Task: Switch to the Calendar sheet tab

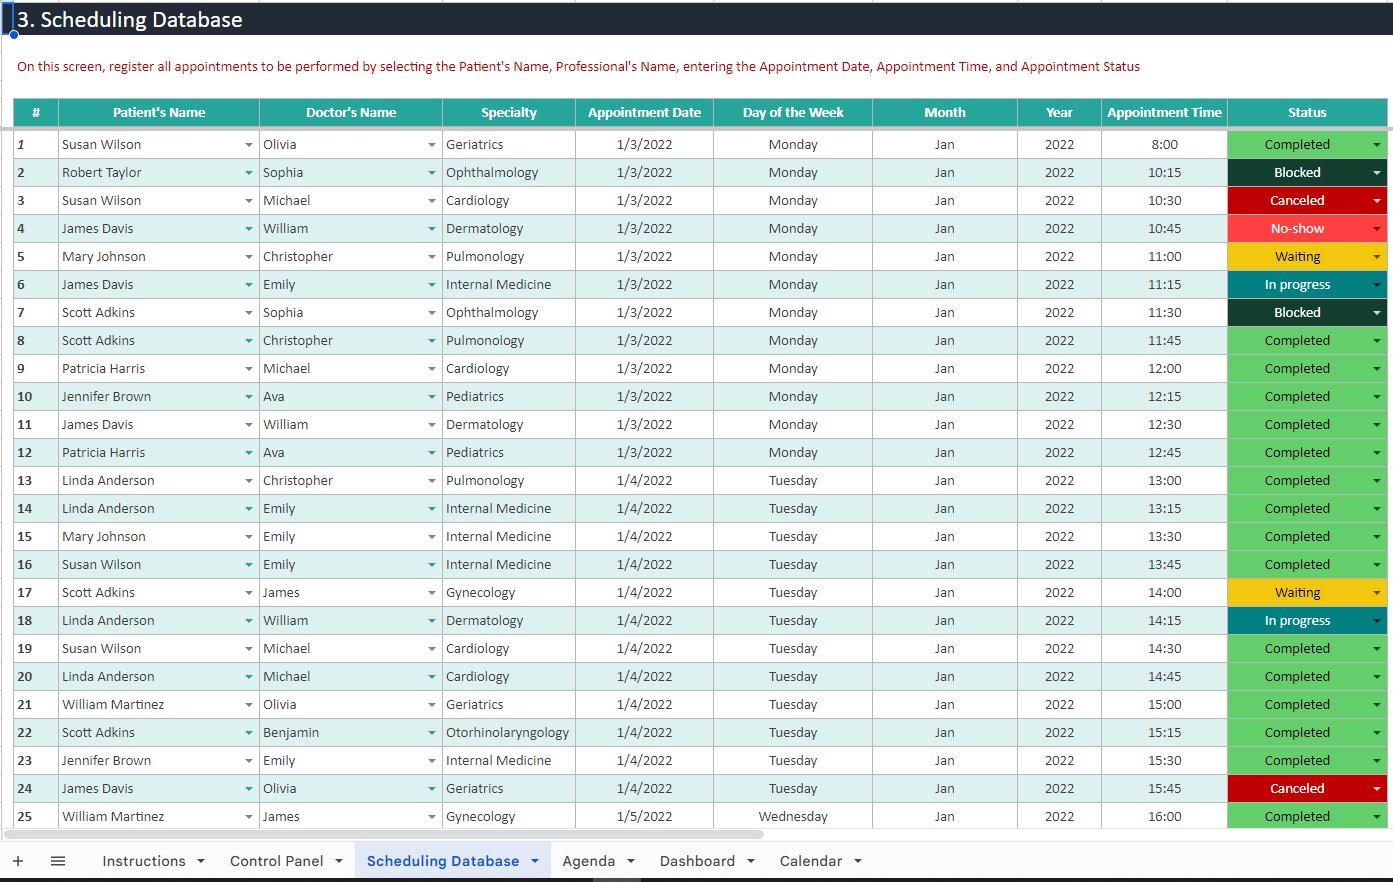Action: coord(810,861)
